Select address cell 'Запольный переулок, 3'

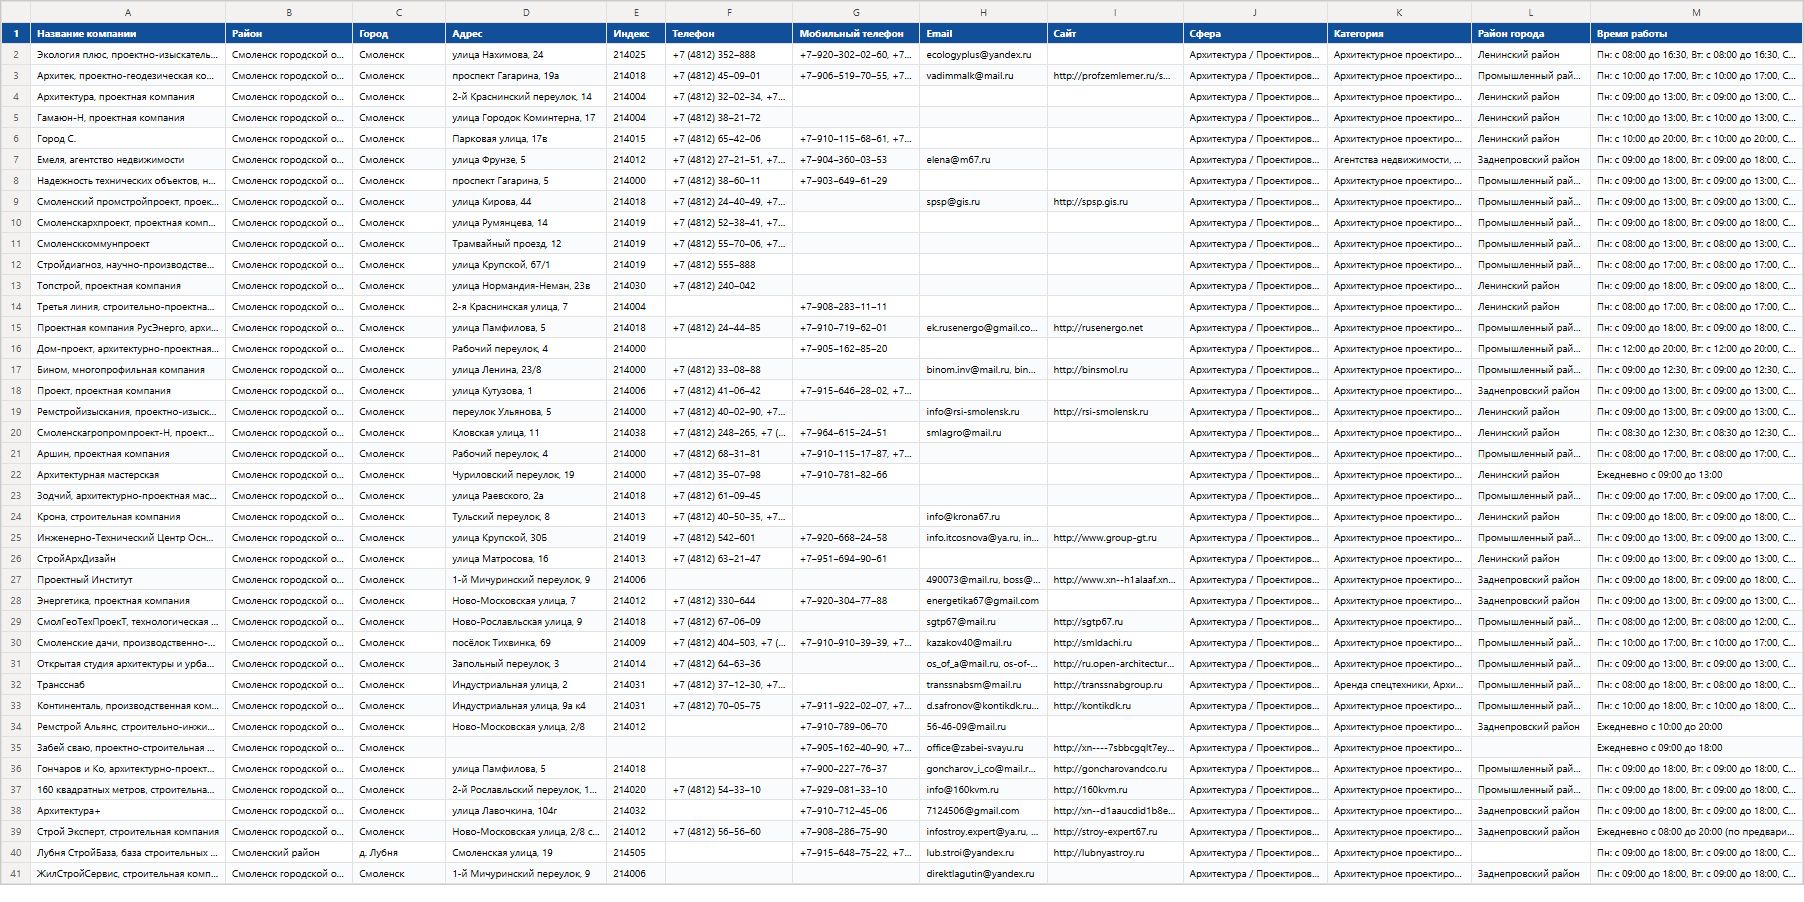coord(526,663)
